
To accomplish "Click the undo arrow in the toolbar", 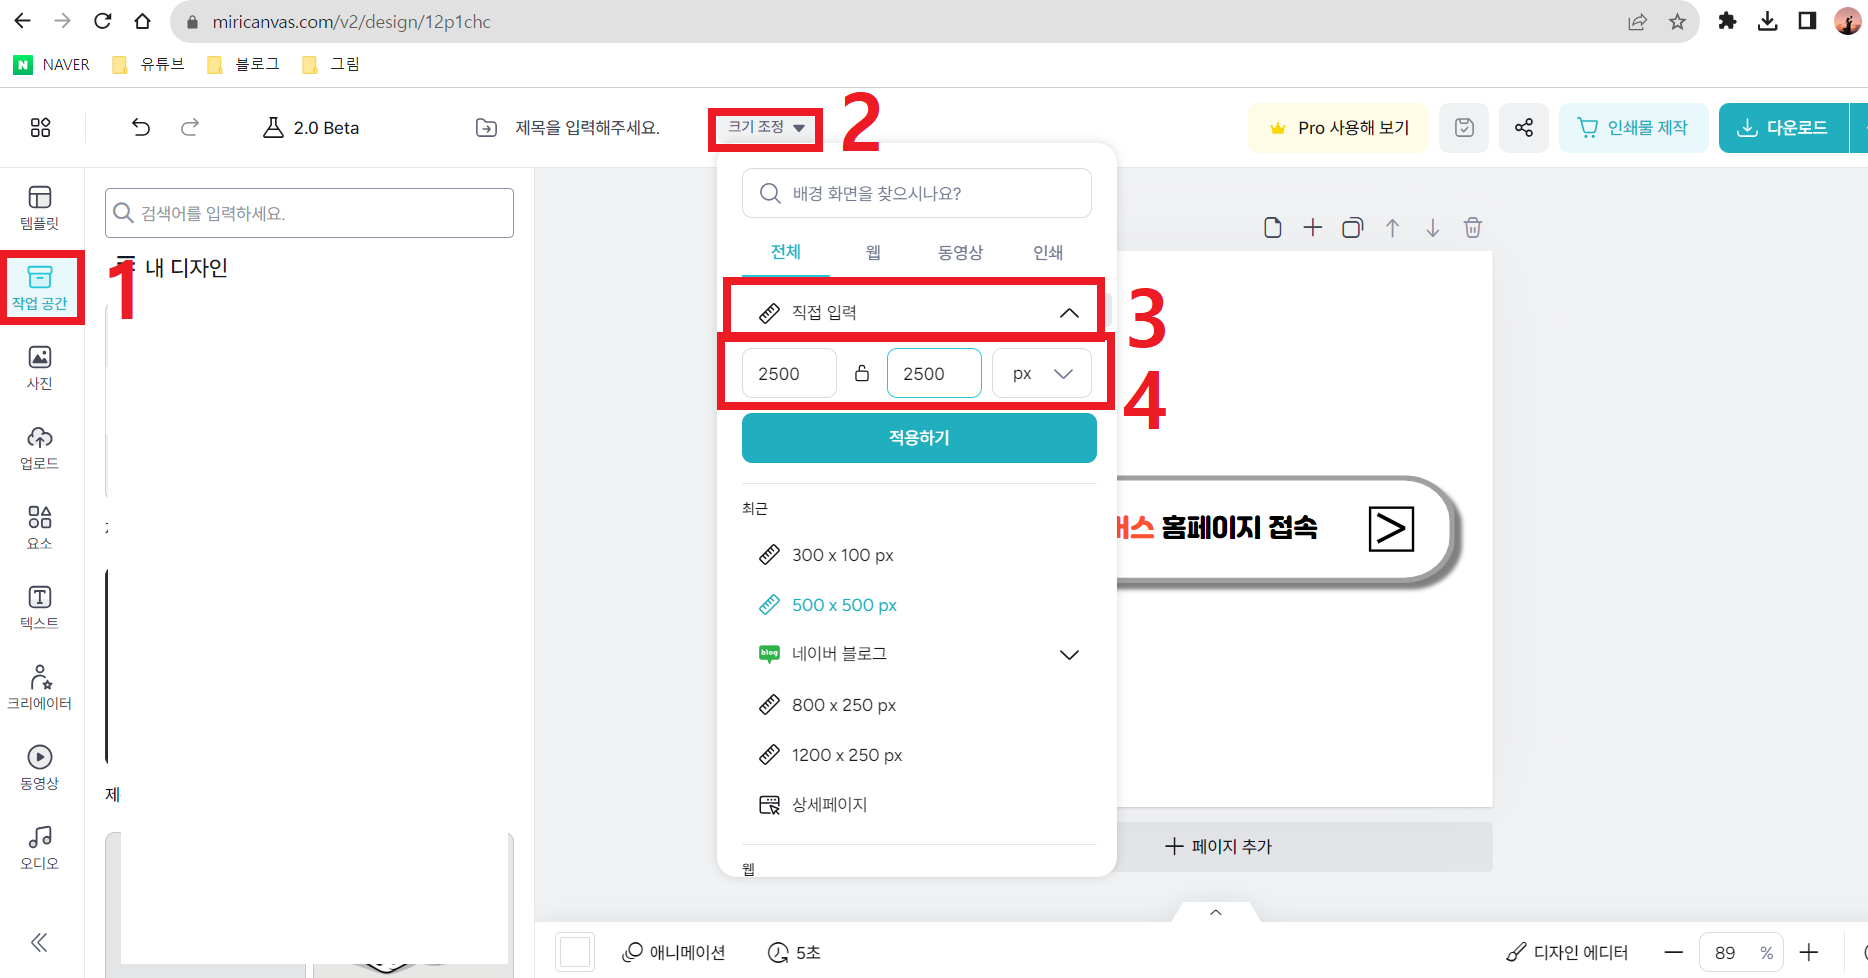I will point(140,127).
